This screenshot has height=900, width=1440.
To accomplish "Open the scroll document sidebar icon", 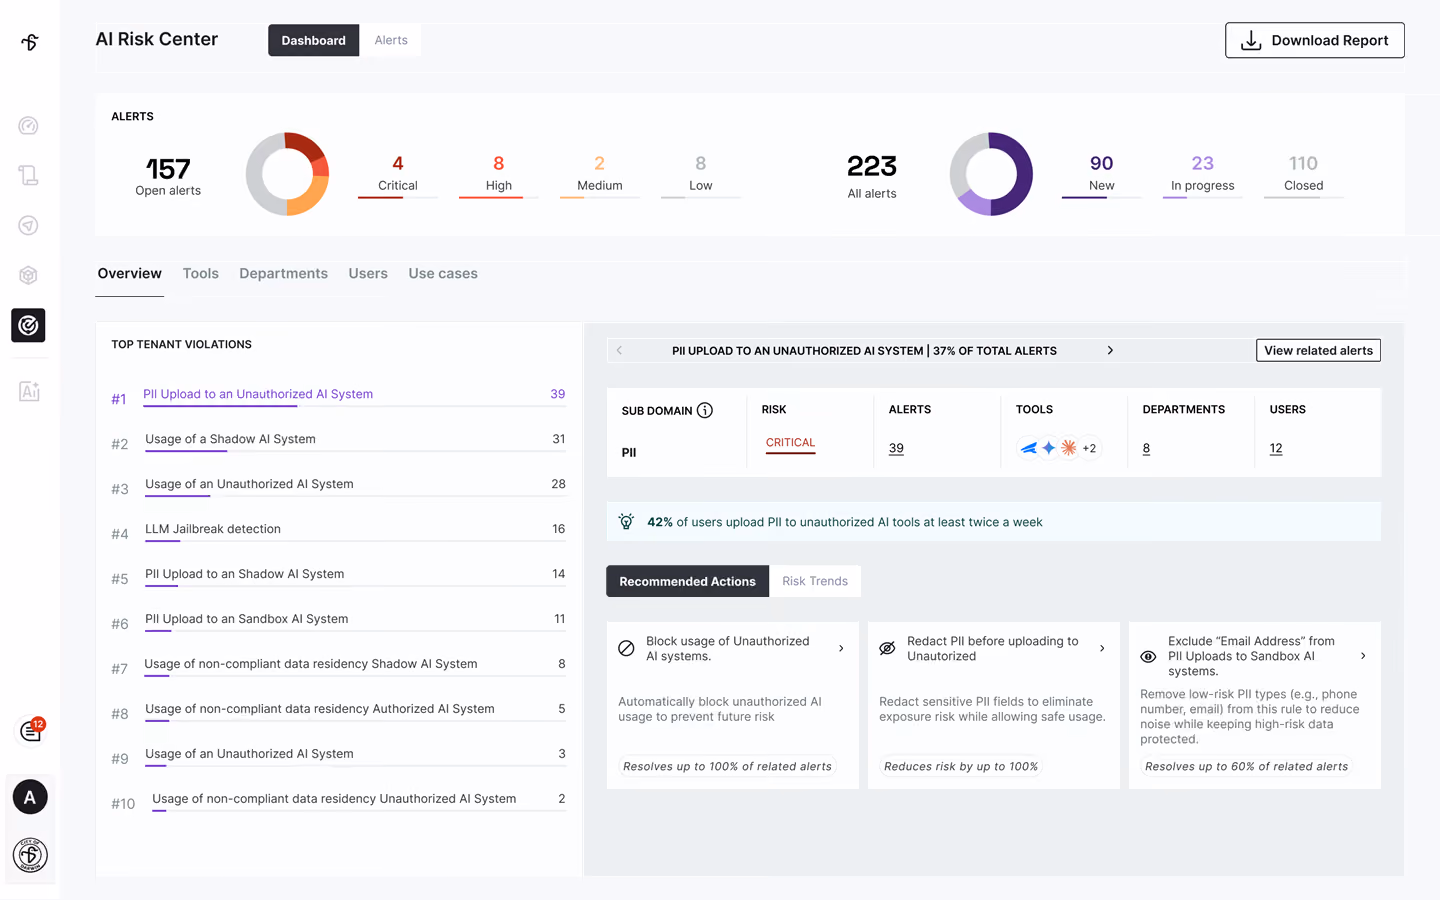I will pyautogui.click(x=28, y=176).
